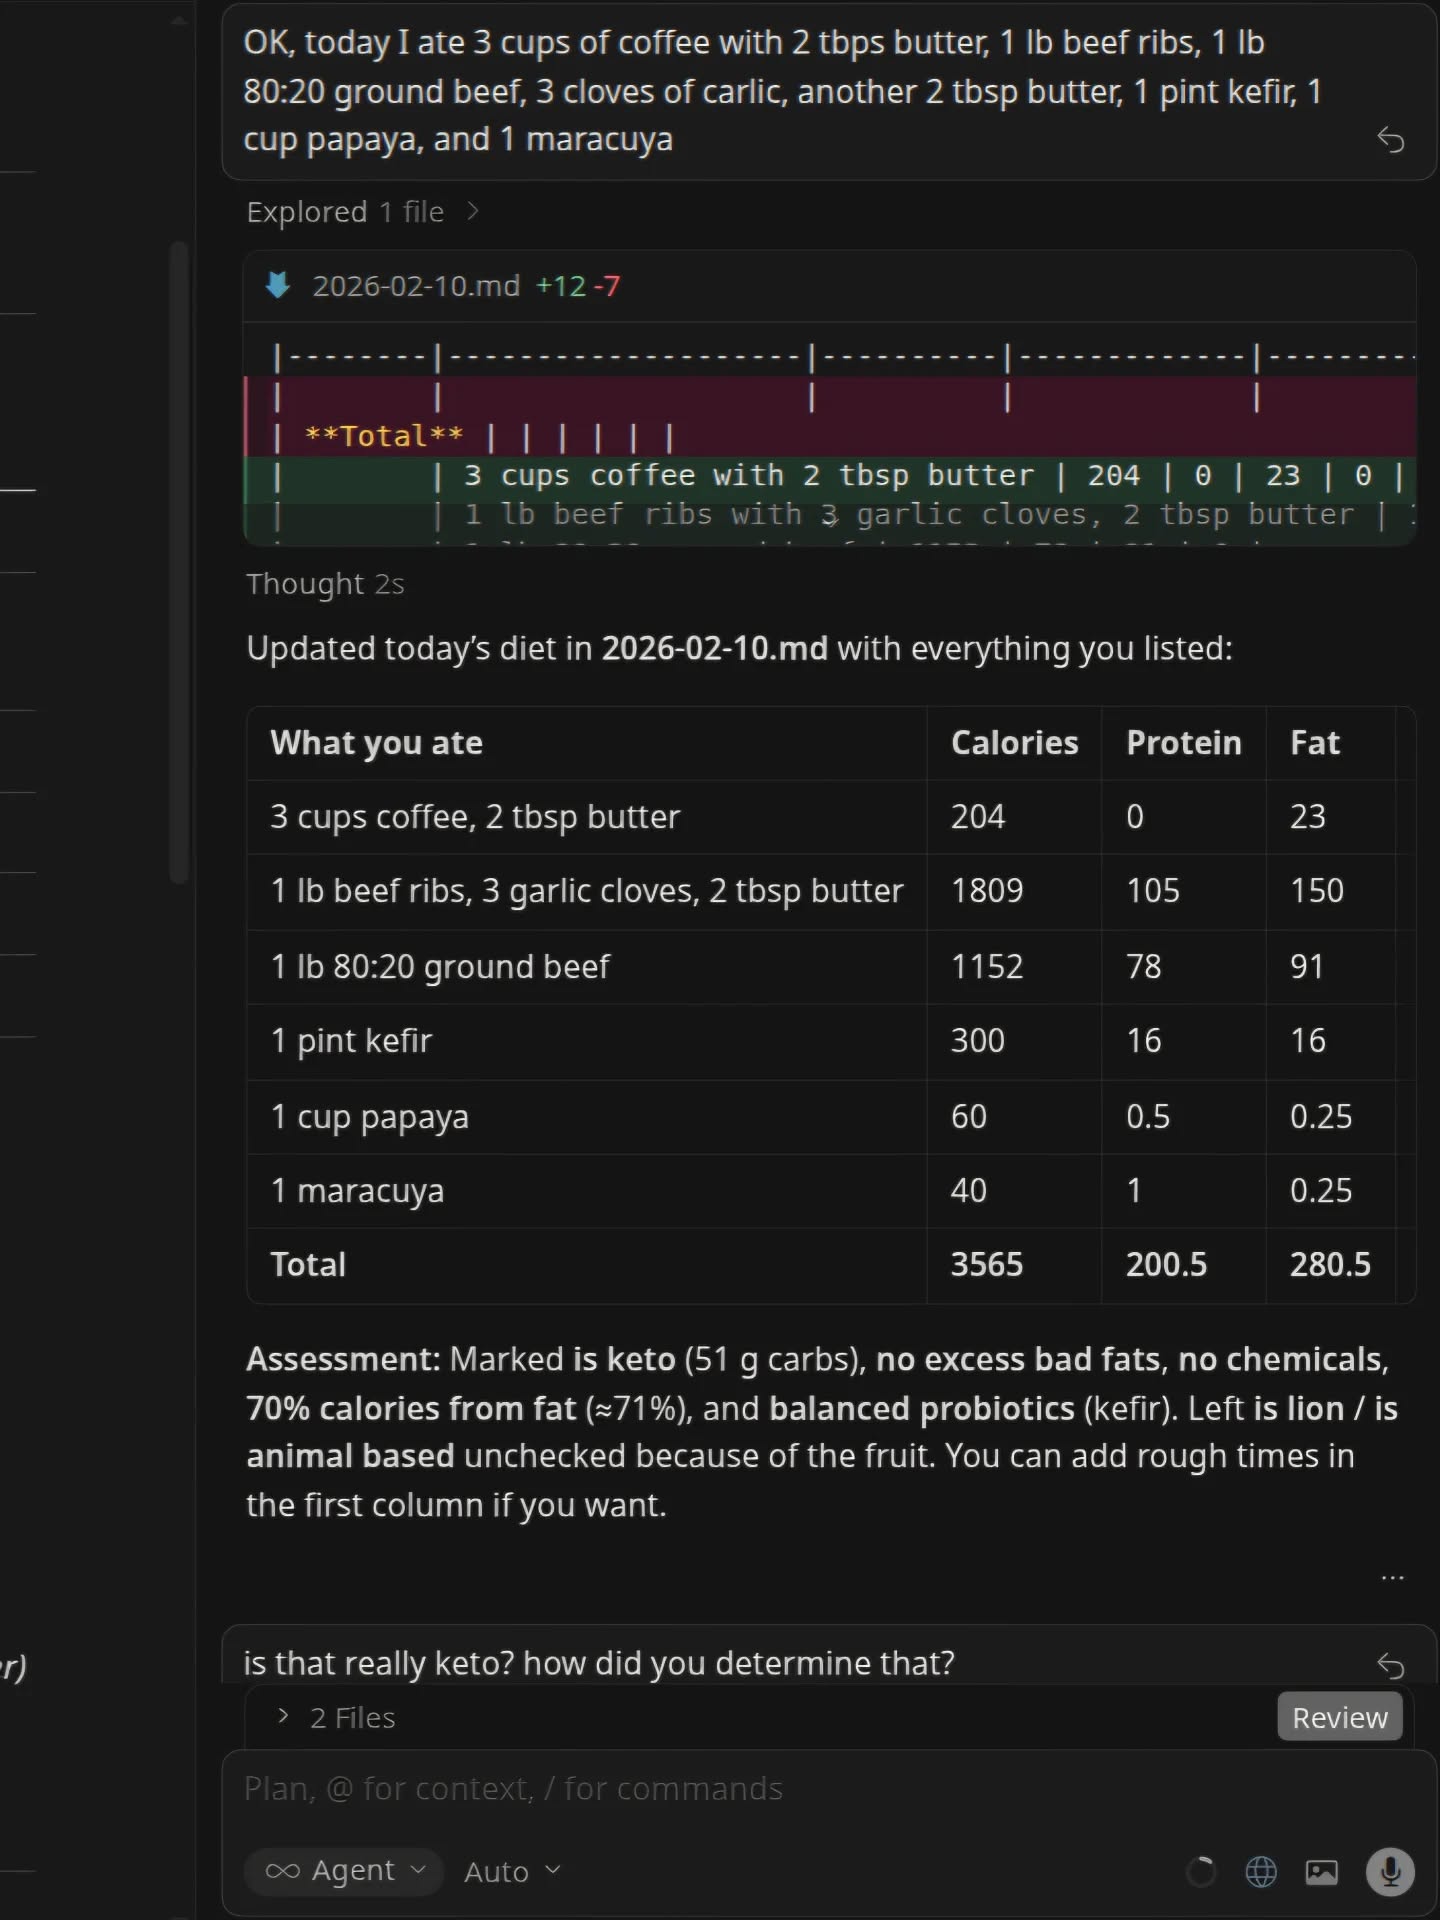Click the 1 cup papaya row label
Viewport: 1440px width, 1920px height.
click(x=370, y=1117)
